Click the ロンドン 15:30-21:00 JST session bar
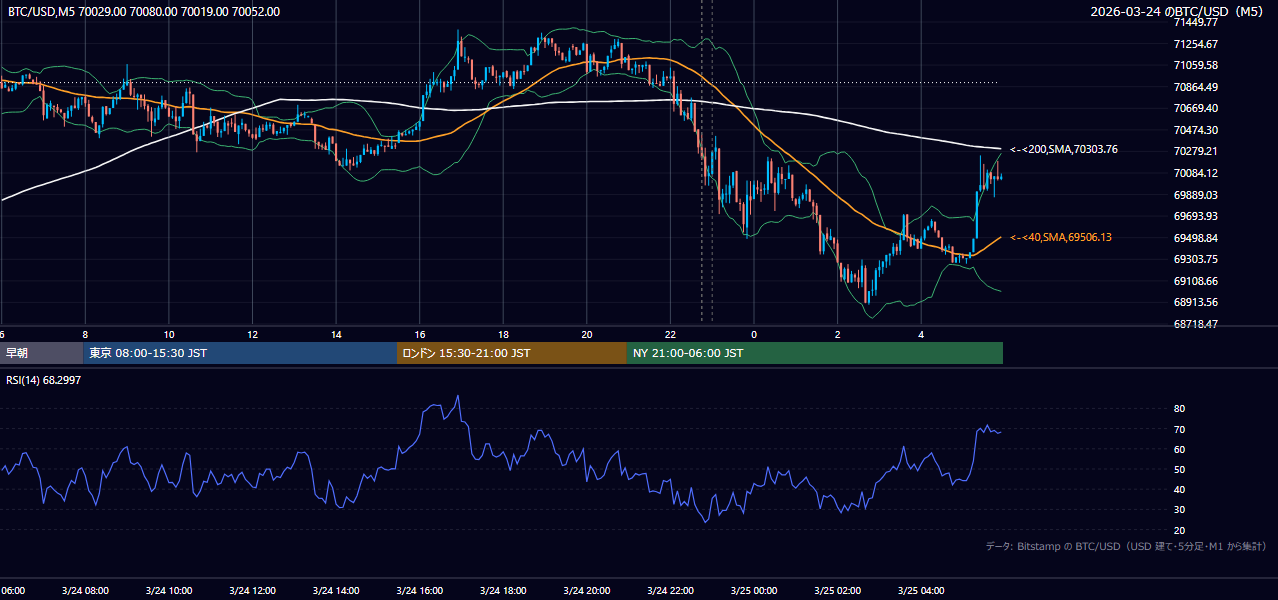The image size is (1278, 600). coord(512,353)
